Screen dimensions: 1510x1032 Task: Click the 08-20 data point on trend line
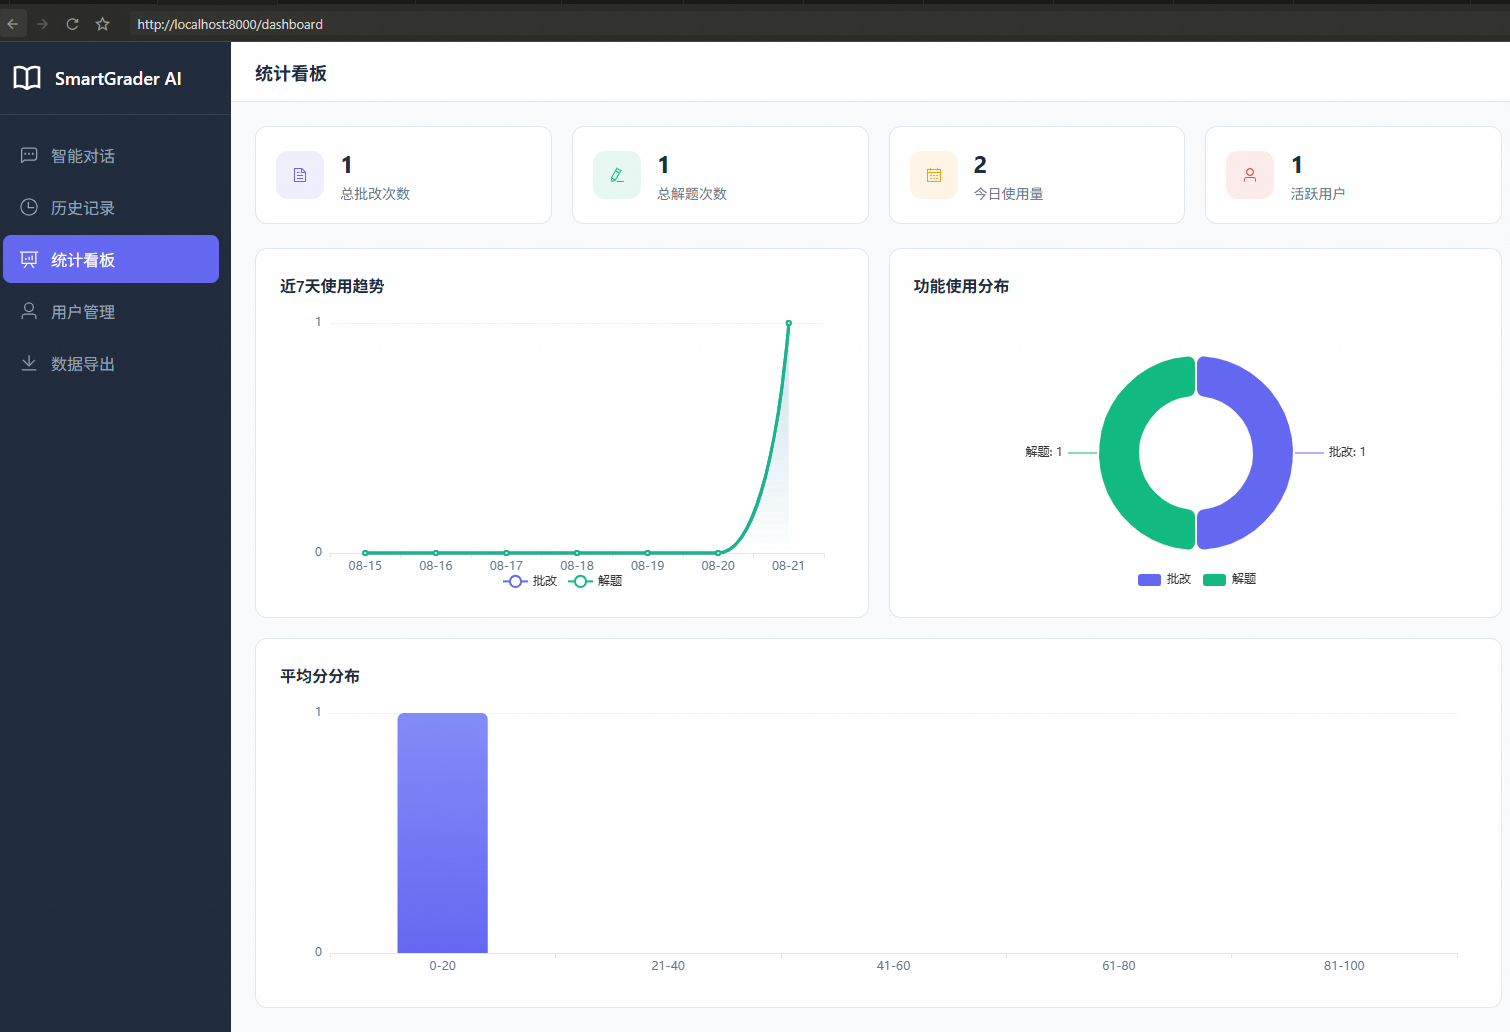(x=718, y=552)
